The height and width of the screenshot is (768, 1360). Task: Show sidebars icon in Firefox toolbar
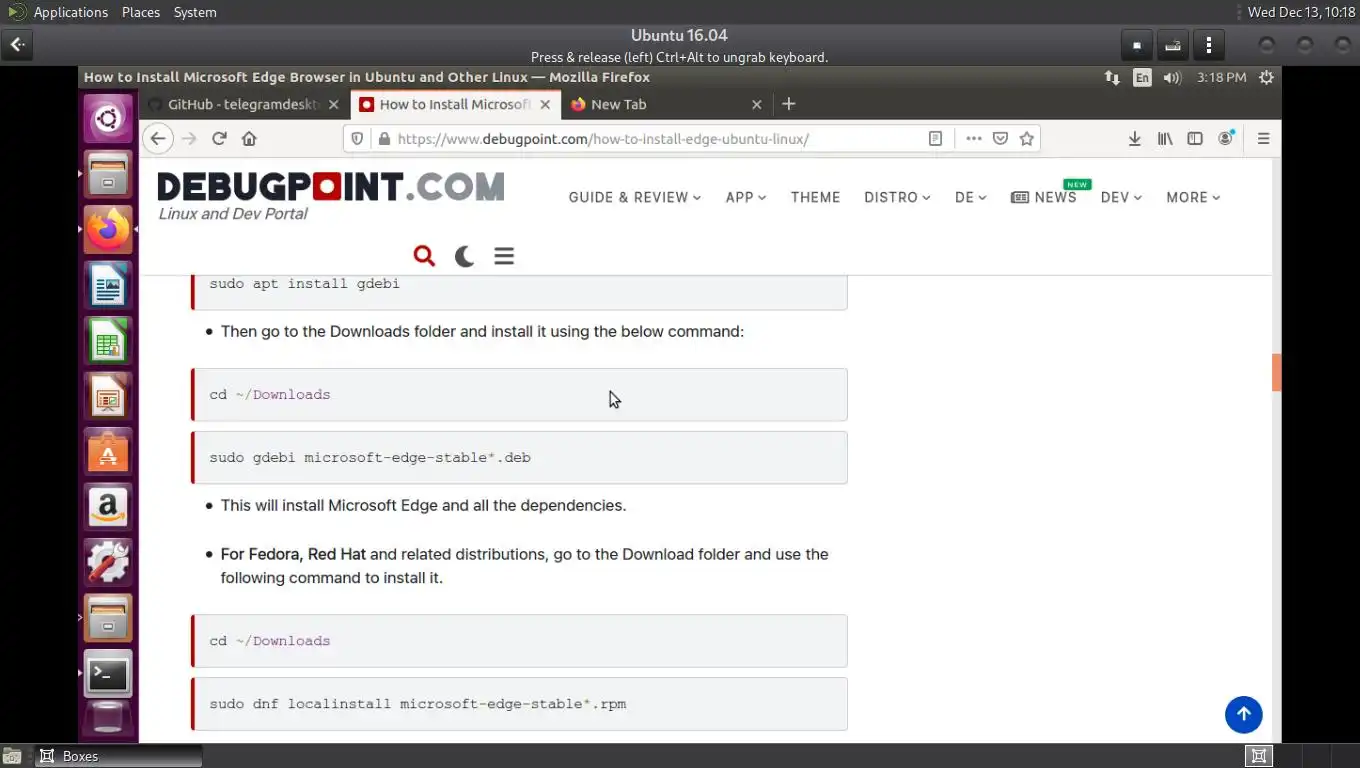[1194, 139]
